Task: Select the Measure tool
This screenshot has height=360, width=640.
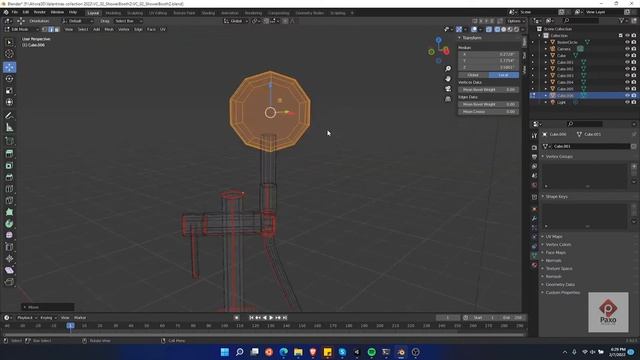Action: [9, 128]
